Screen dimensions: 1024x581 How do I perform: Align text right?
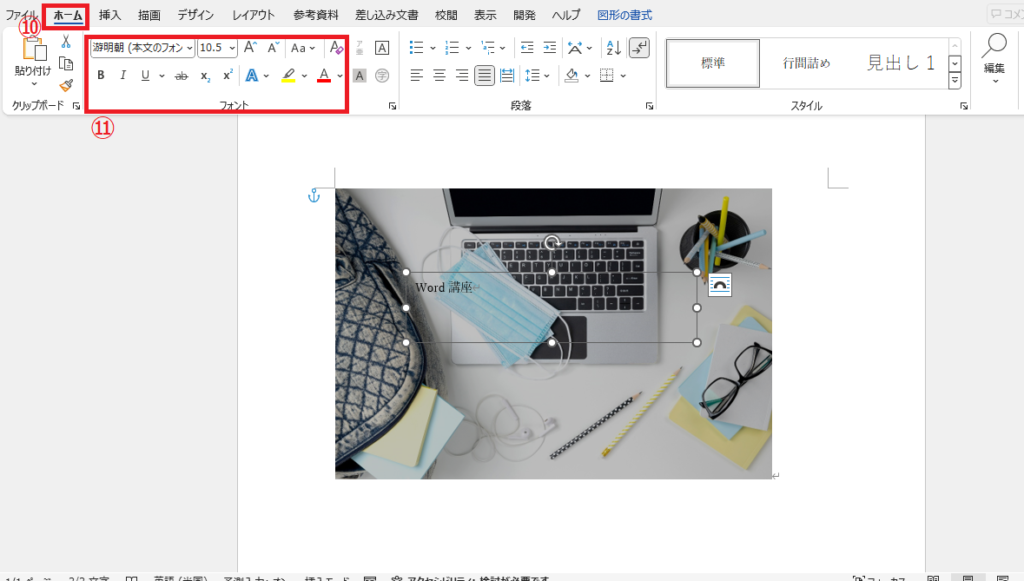(x=462, y=76)
